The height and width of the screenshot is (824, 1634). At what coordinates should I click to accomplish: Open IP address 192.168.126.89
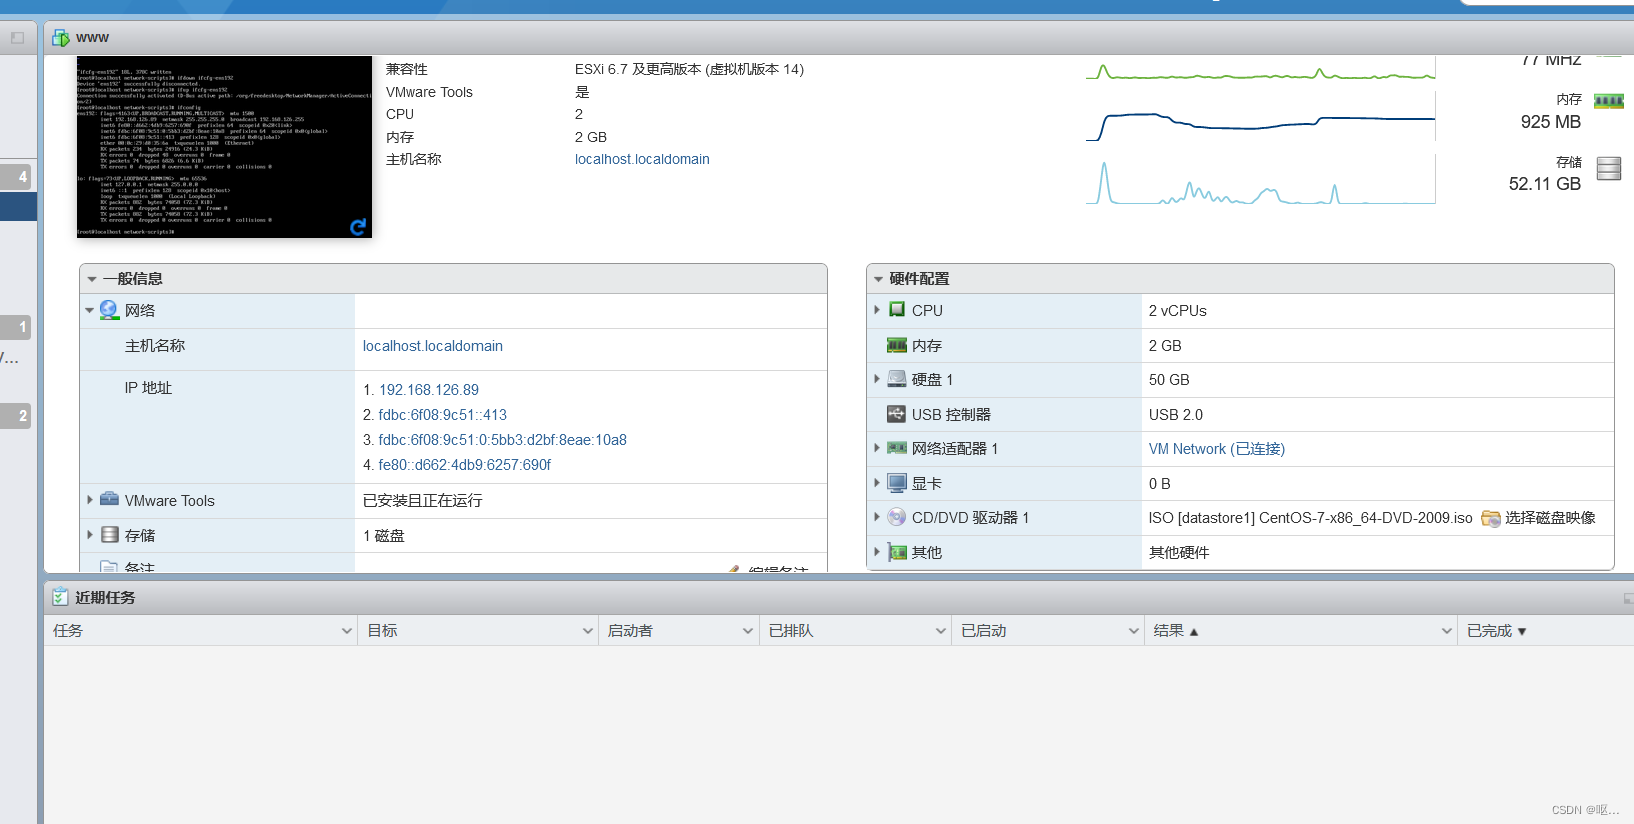tap(429, 390)
